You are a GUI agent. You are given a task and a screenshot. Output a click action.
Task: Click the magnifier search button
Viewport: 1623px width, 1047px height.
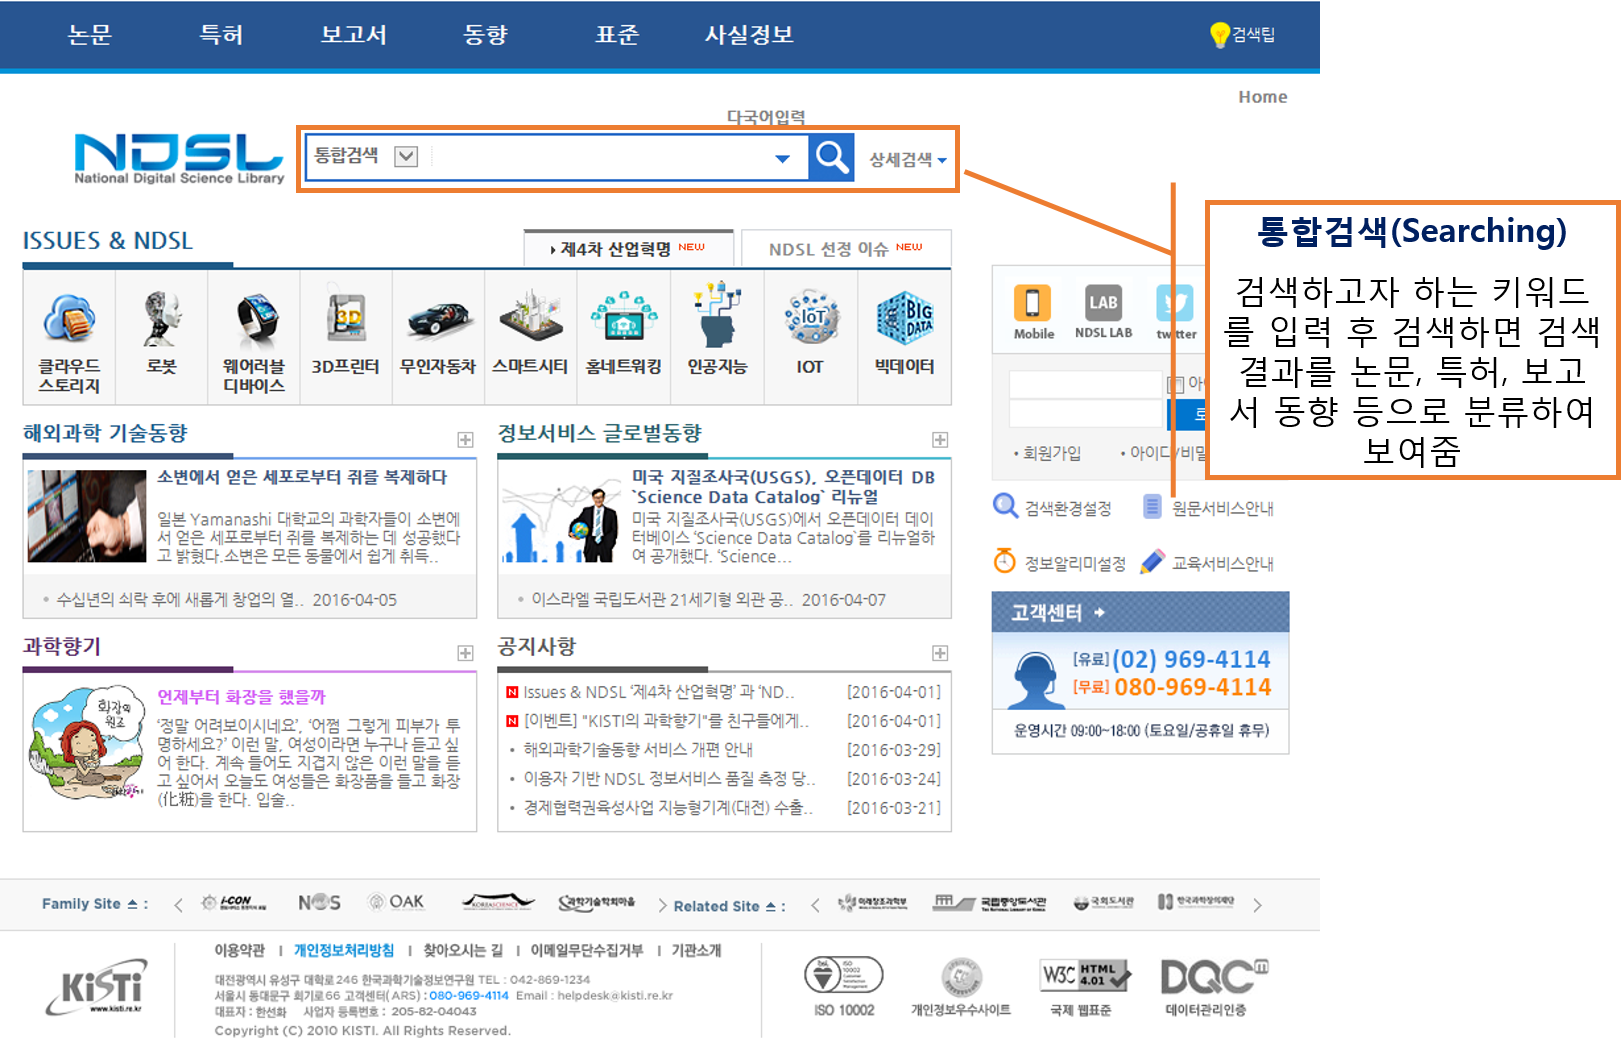831,157
